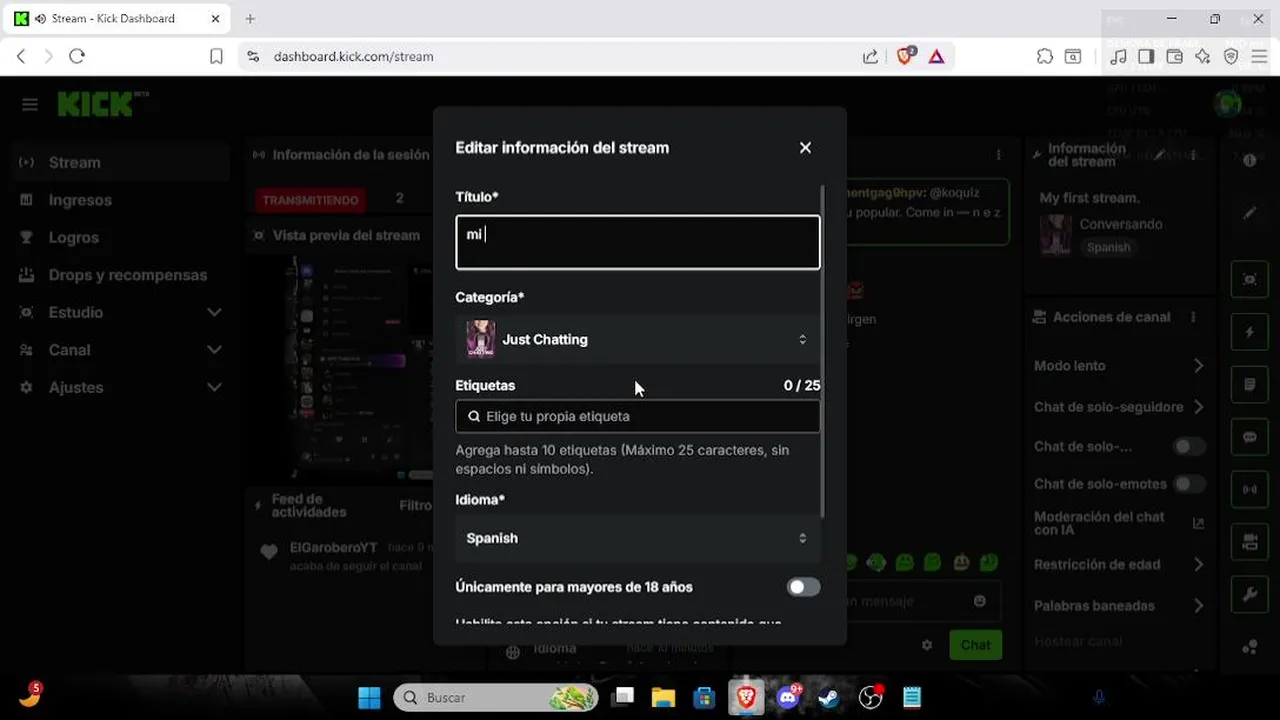Select the Stream - Kick Dashboard tab
Image resolution: width=1280 pixels, height=720 pixels.
(x=115, y=19)
